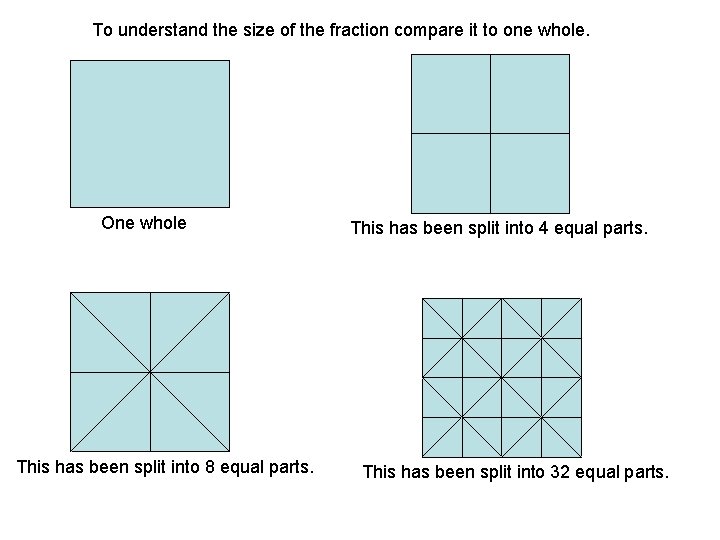Select the 'split into 4 equal parts' caption
Viewport: 720px width, 540px height.
point(499,228)
